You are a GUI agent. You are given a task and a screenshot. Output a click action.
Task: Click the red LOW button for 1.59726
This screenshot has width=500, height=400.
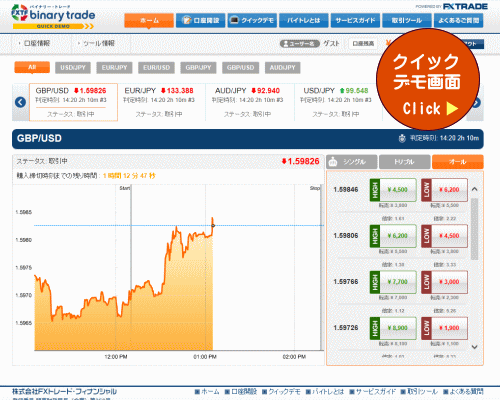coord(444,328)
